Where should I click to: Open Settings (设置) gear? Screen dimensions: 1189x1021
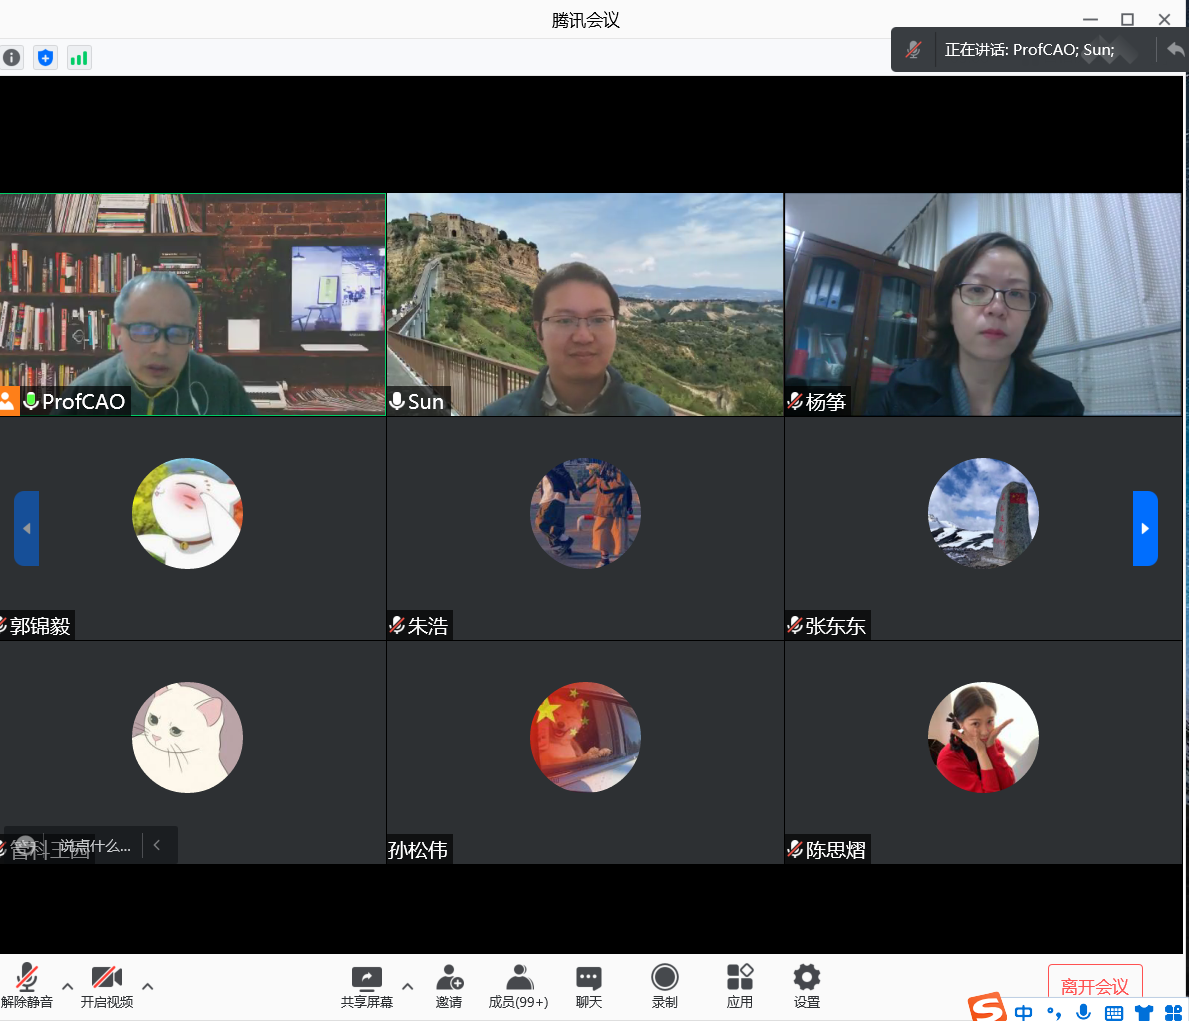(806, 985)
